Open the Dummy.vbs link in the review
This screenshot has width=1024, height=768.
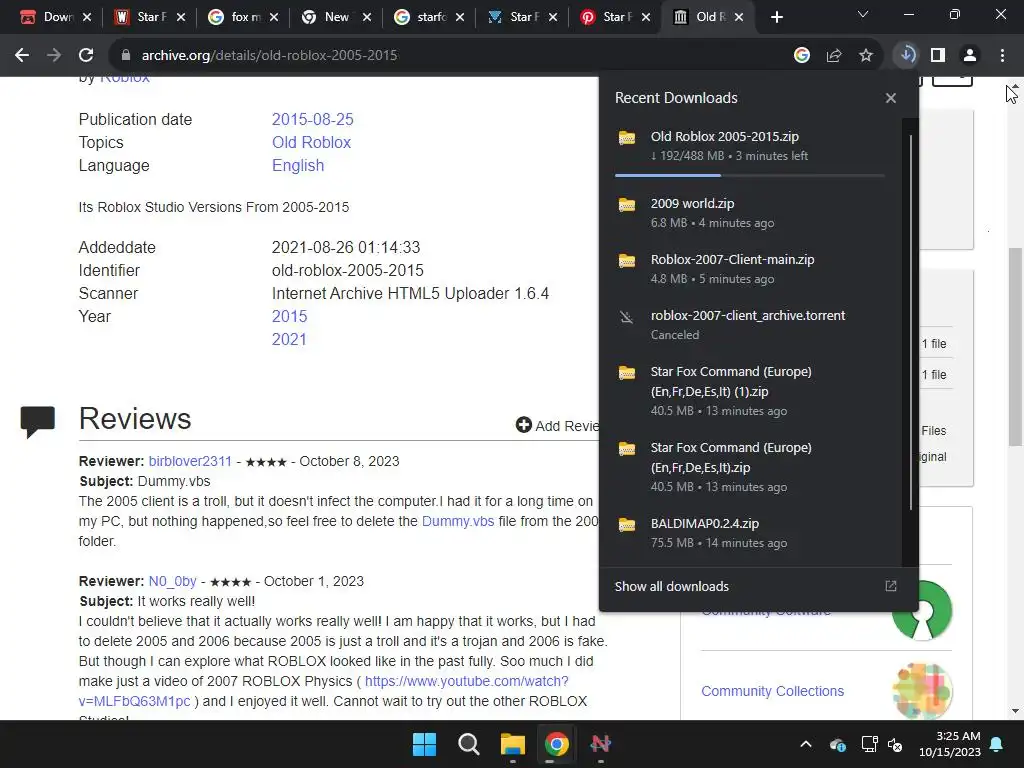tap(458, 521)
